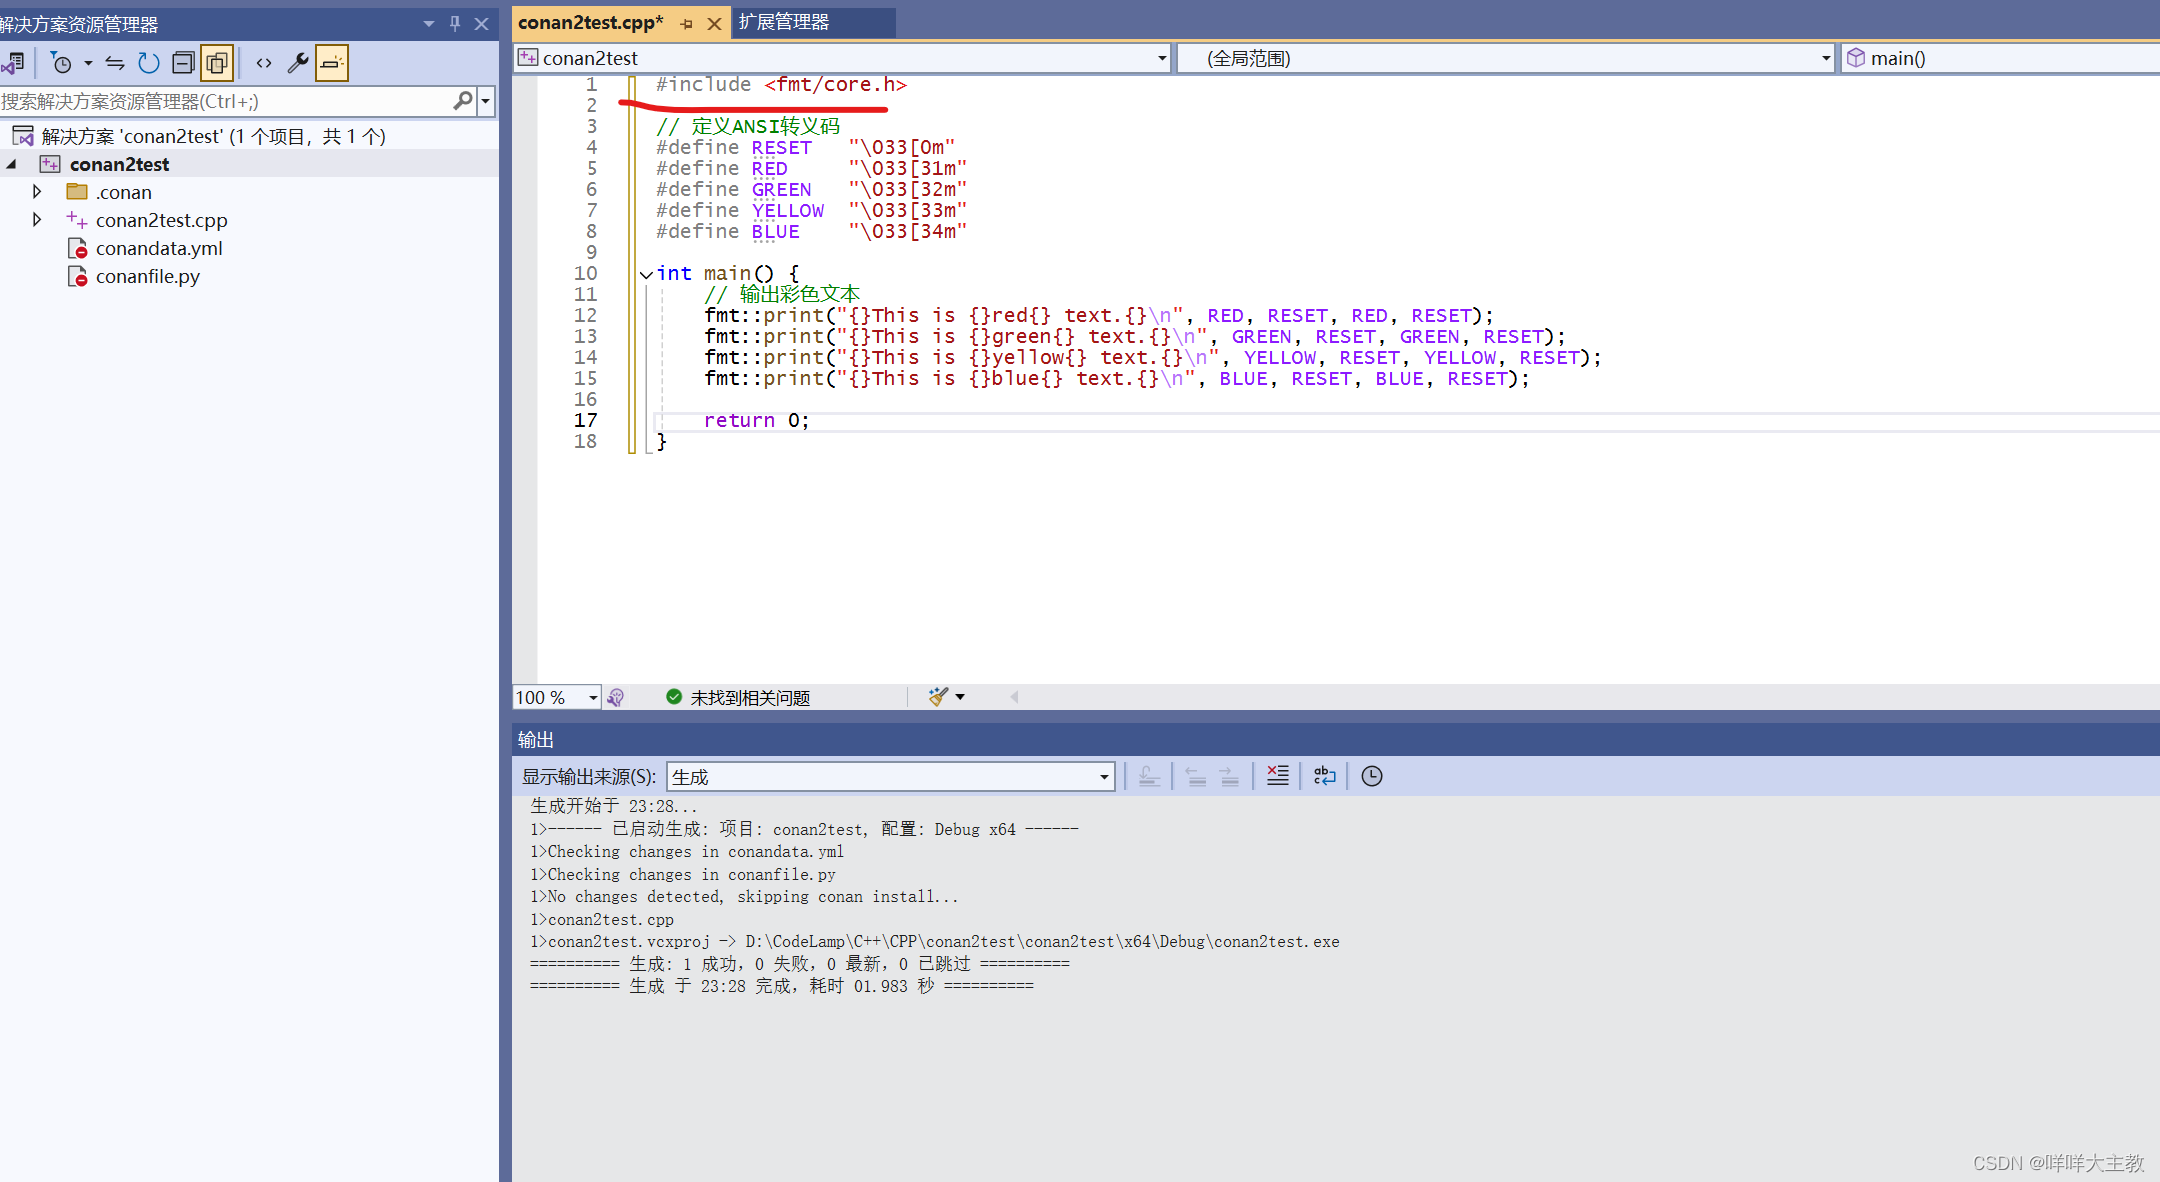The height and width of the screenshot is (1182, 2160).
Task: Click line 1 include fmt/core.h
Action: (x=781, y=85)
